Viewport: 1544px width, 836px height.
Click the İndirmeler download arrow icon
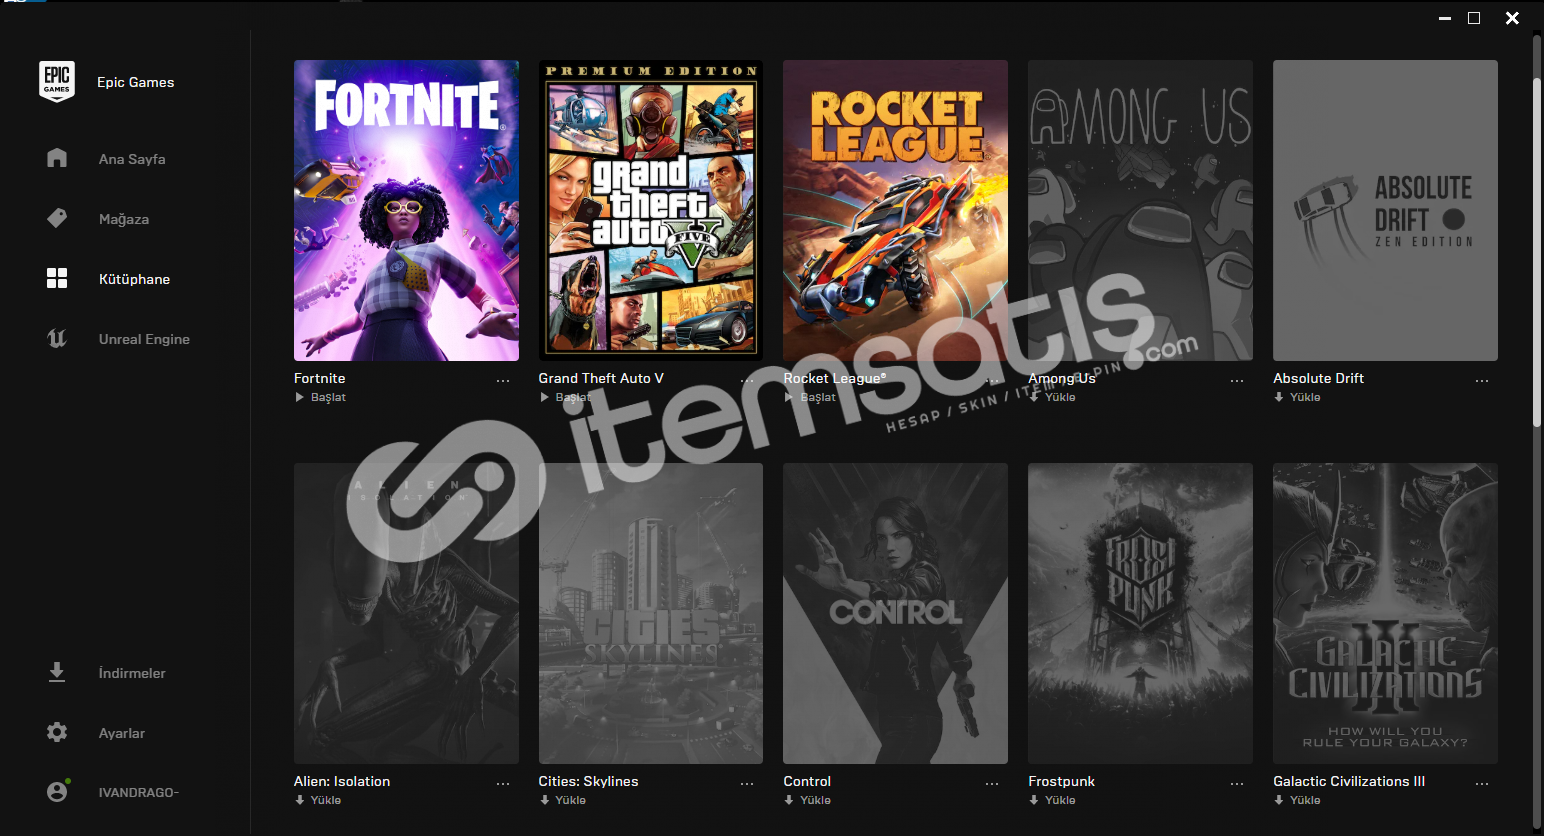point(57,672)
